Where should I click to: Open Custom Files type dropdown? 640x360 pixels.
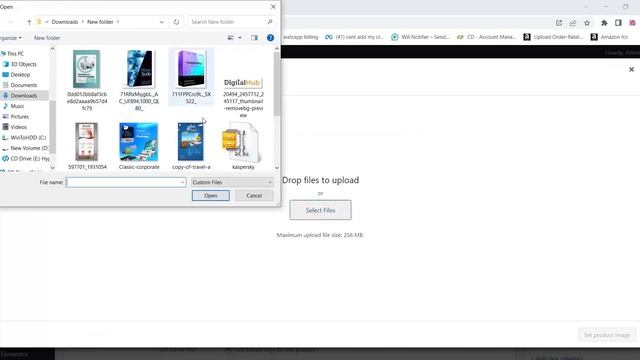pyautogui.click(x=232, y=182)
